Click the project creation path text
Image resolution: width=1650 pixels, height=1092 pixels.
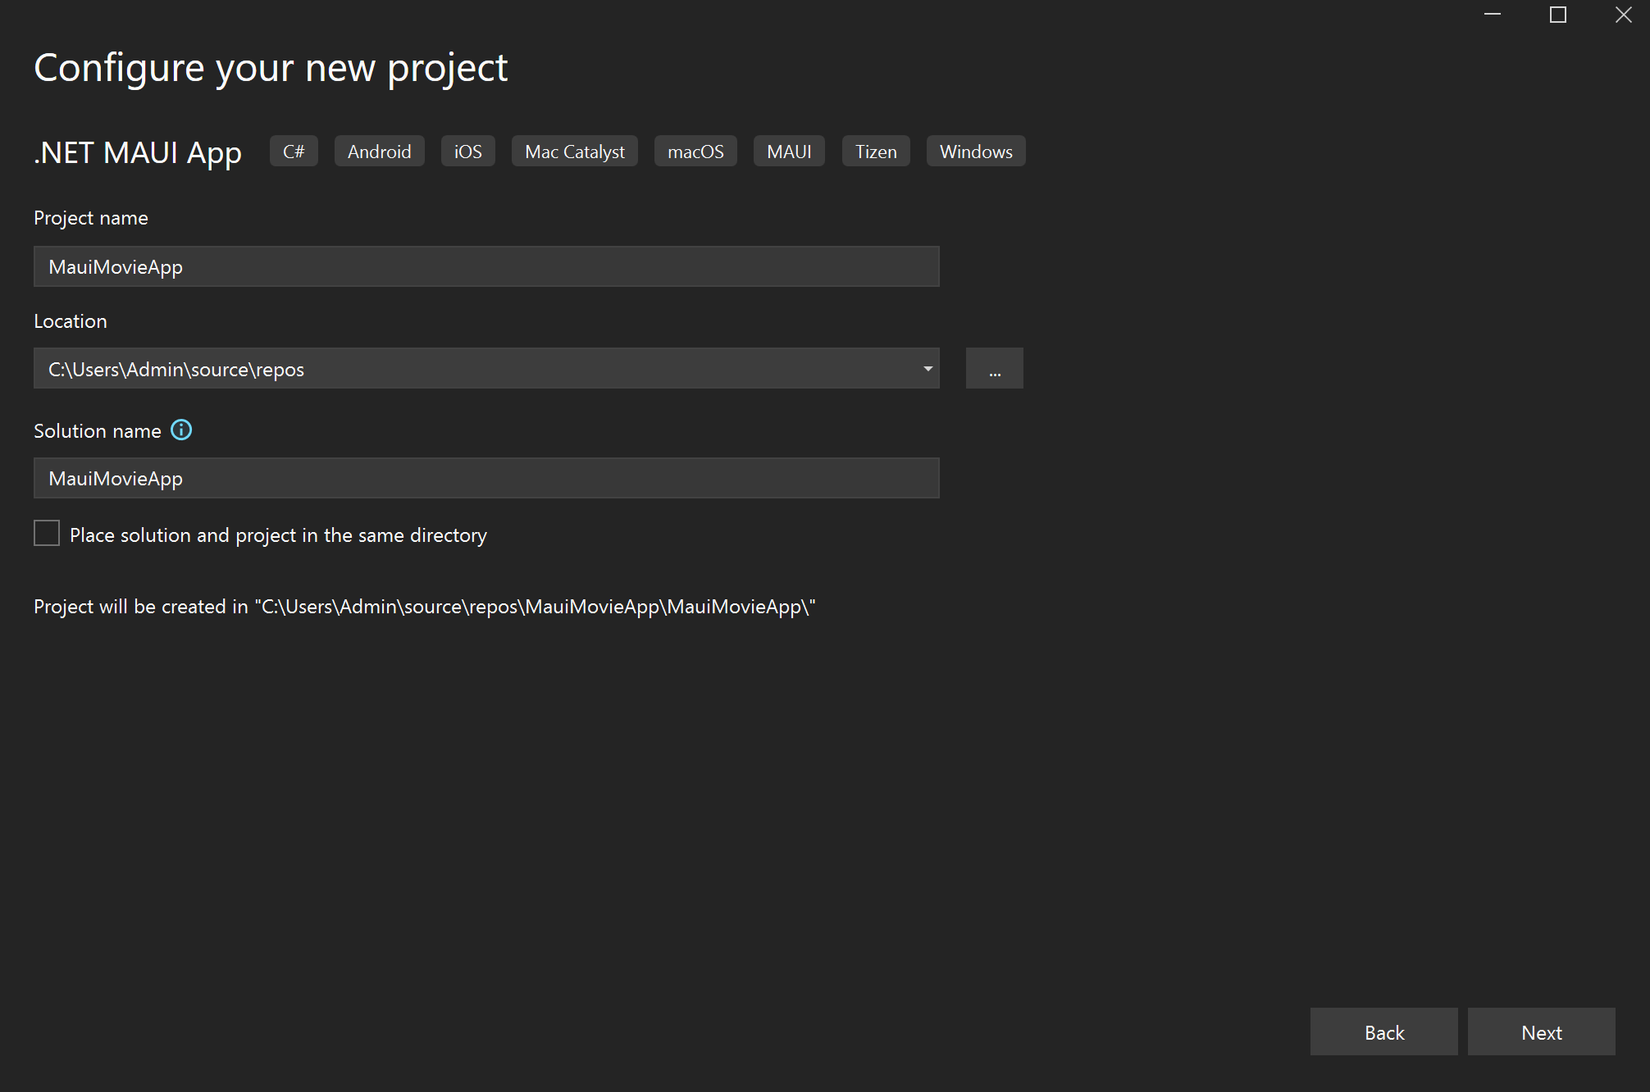[x=424, y=606]
